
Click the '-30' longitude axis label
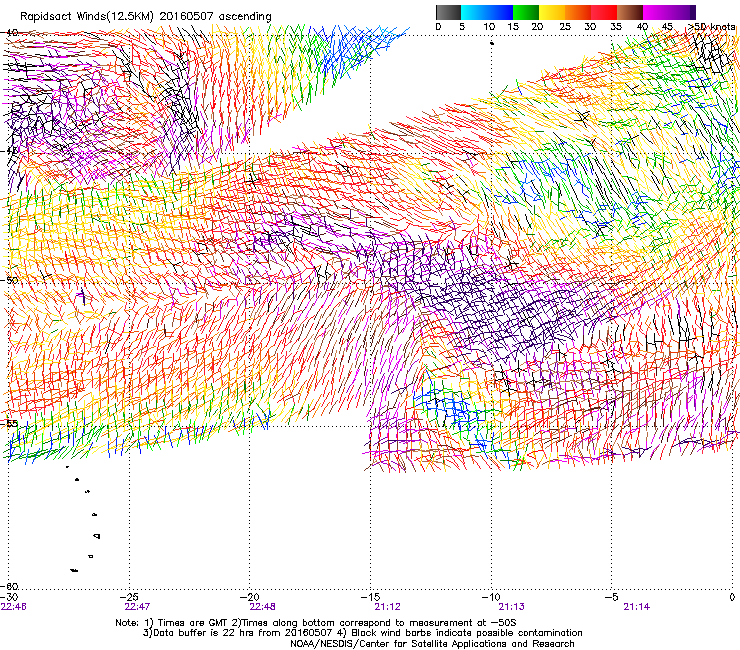coord(10,597)
